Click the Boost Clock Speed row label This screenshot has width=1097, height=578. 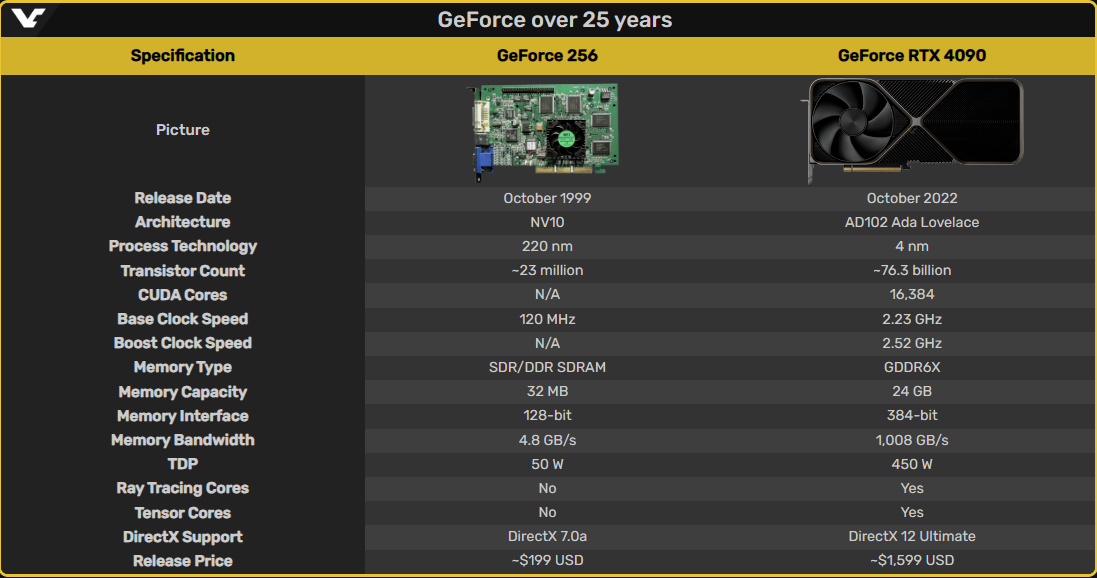(183, 343)
